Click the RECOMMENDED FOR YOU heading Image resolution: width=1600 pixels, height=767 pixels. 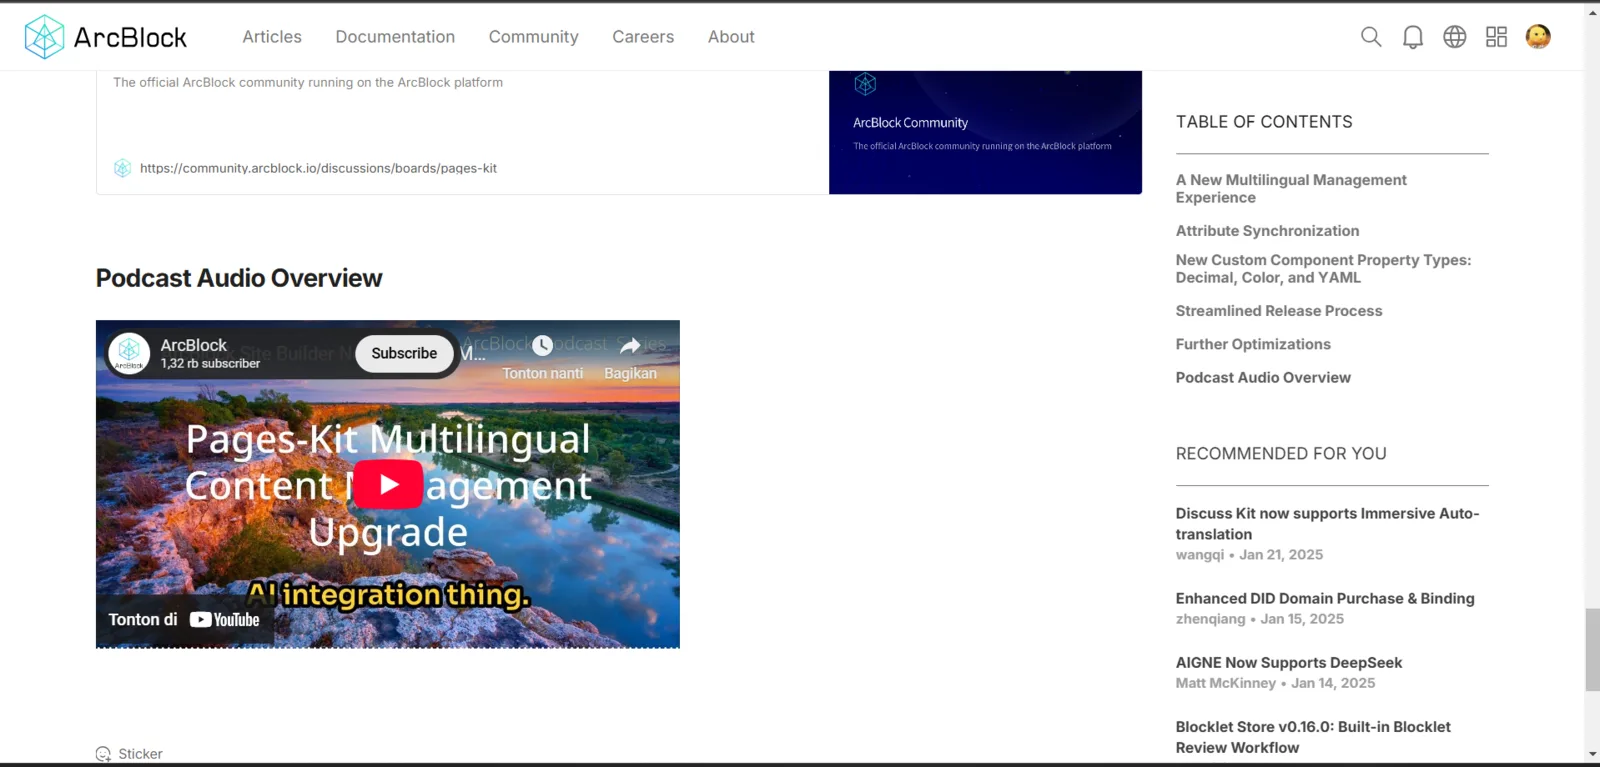click(x=1281, y=454)
